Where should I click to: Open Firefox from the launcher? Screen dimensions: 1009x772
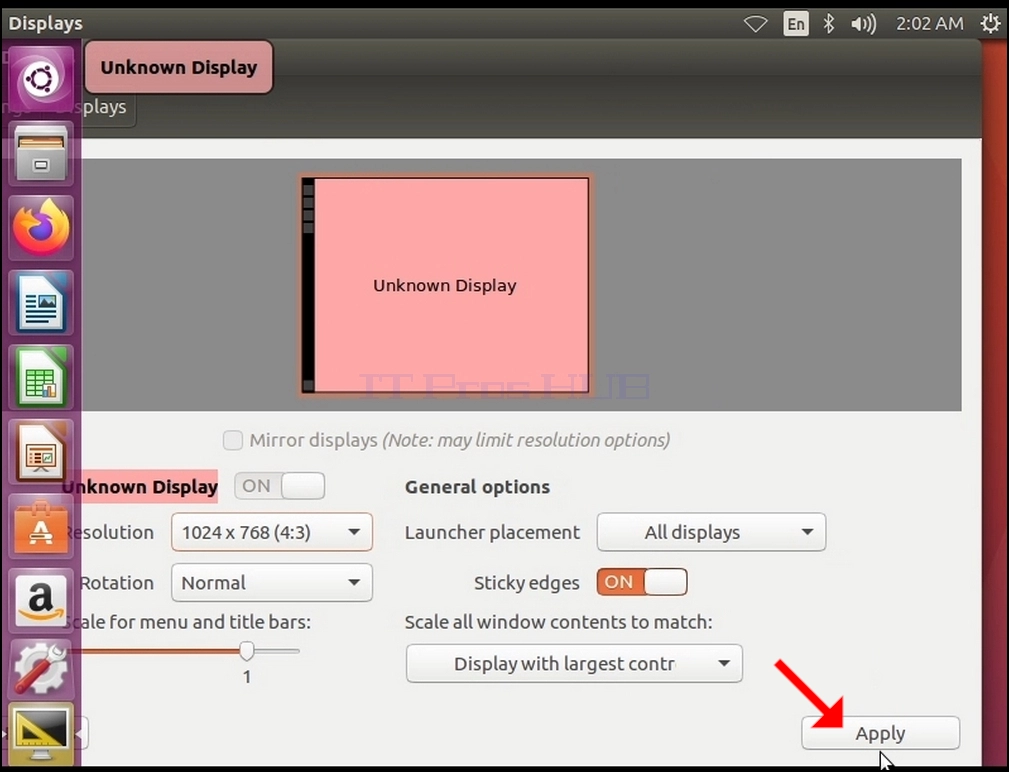(41, 228)
